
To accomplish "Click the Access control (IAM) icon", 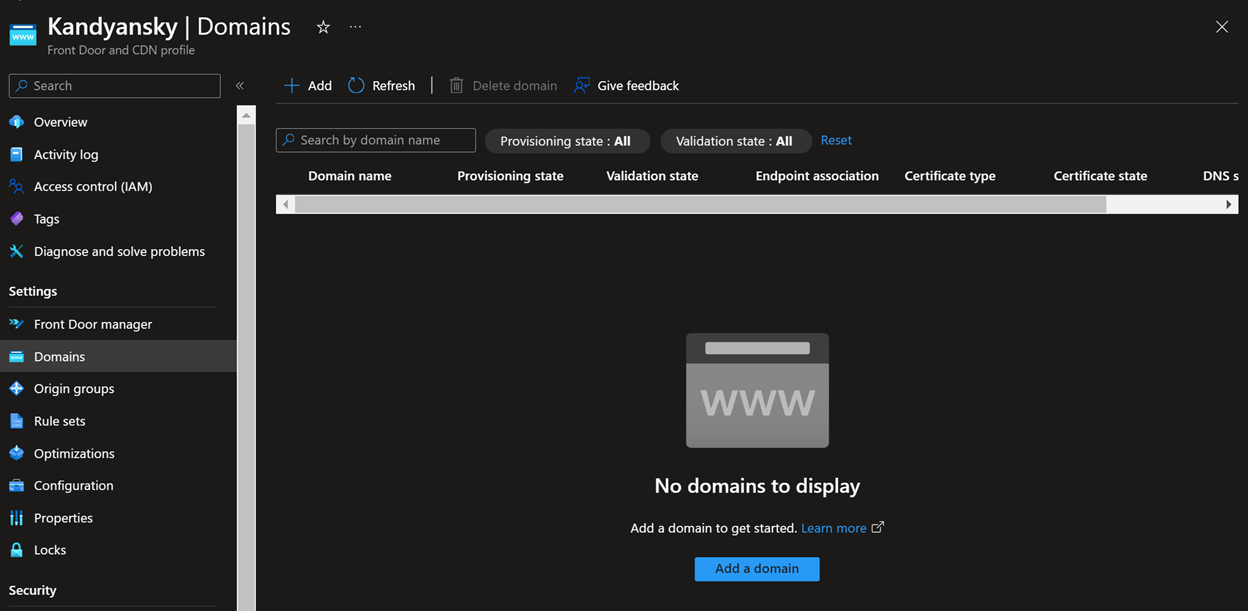I will coord(16,186).
